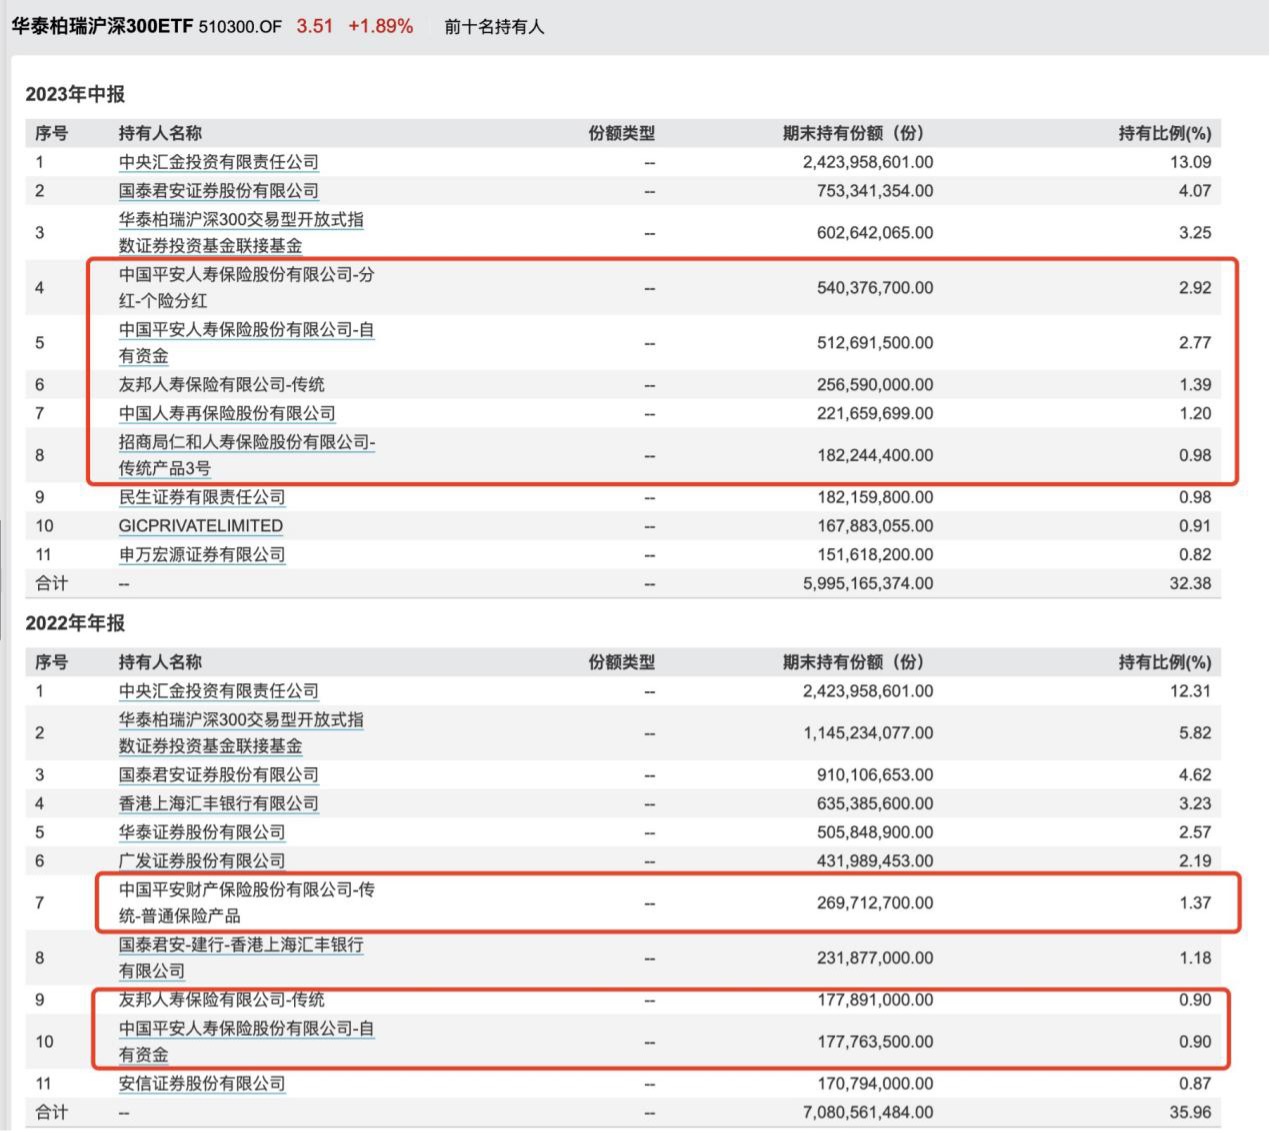Open 中国人寿再保险股份有限公司 holder link

(x=227, y=414)
